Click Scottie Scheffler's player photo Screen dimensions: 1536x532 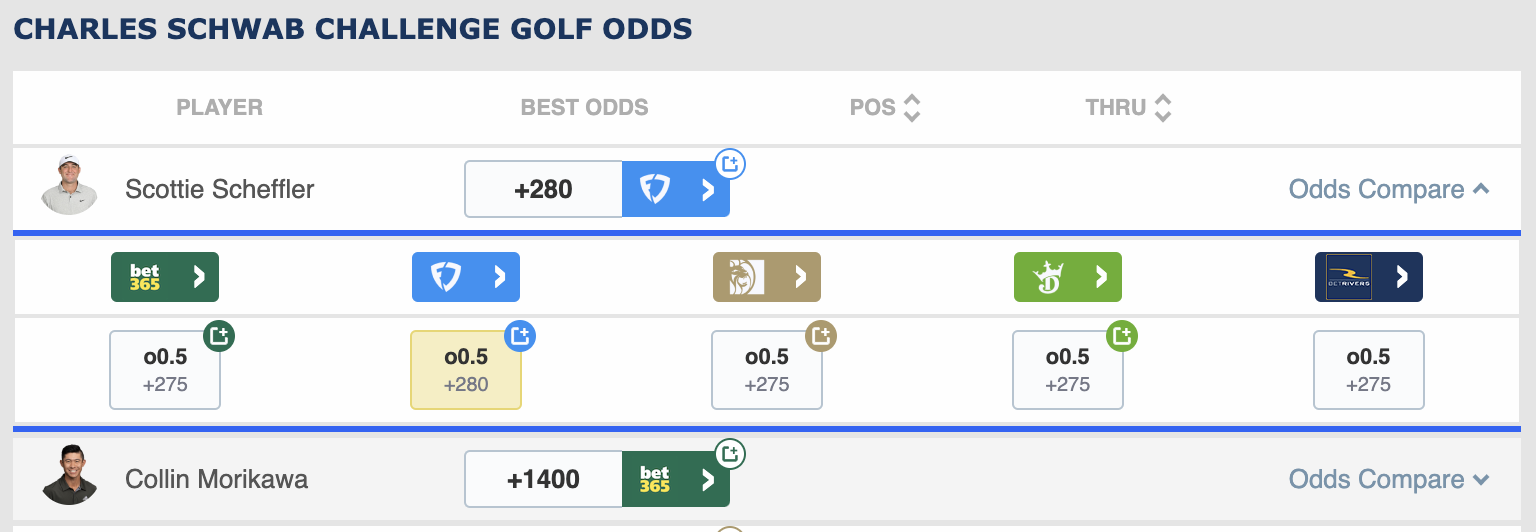[70, 185]
